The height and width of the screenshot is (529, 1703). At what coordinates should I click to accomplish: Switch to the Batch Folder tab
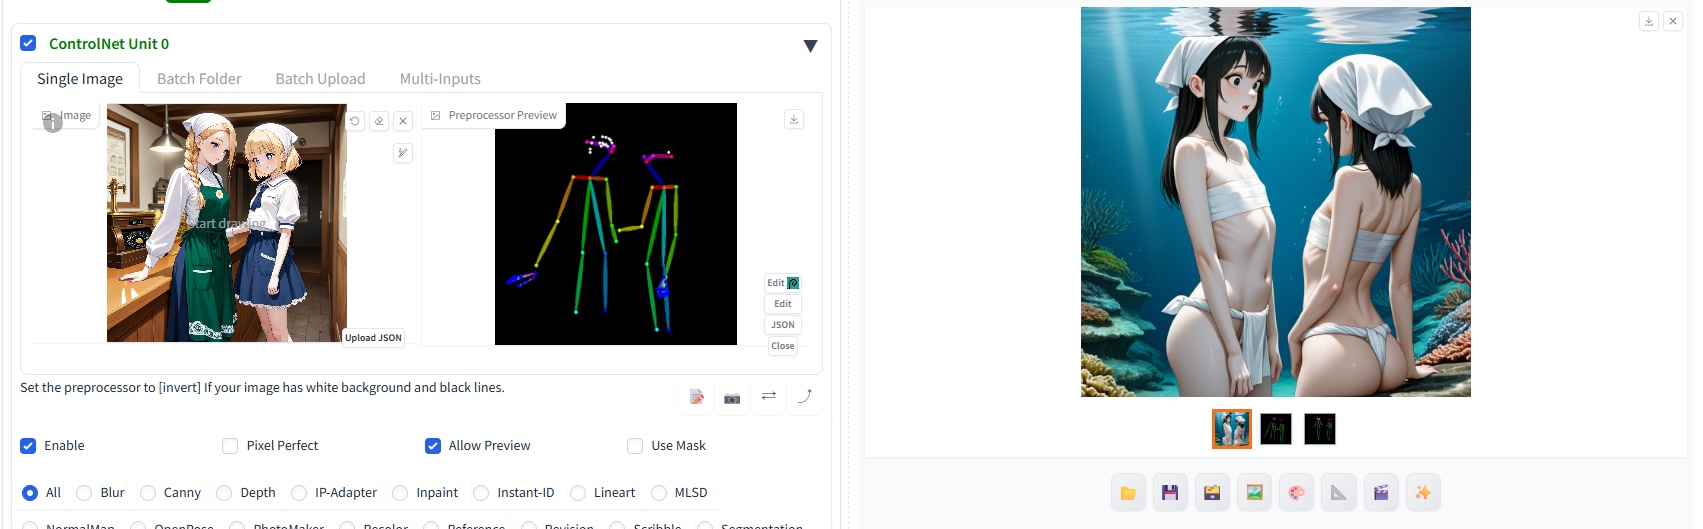pyautogui.click(x=199, y=79)
